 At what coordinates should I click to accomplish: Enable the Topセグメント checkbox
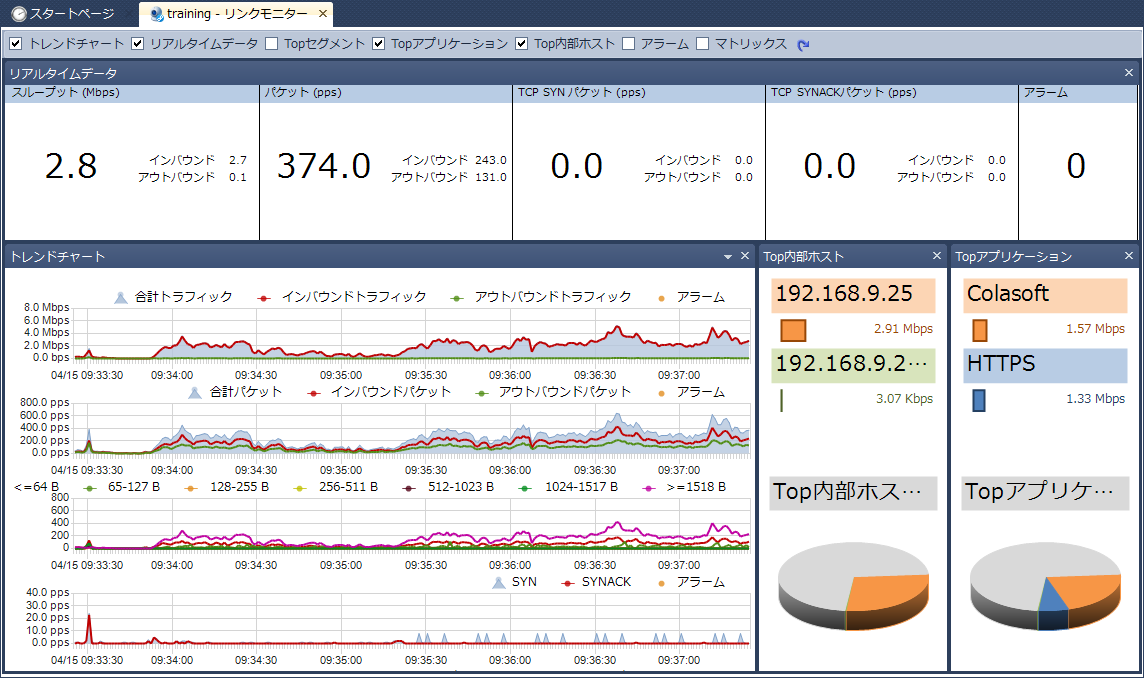coord(272,44)
